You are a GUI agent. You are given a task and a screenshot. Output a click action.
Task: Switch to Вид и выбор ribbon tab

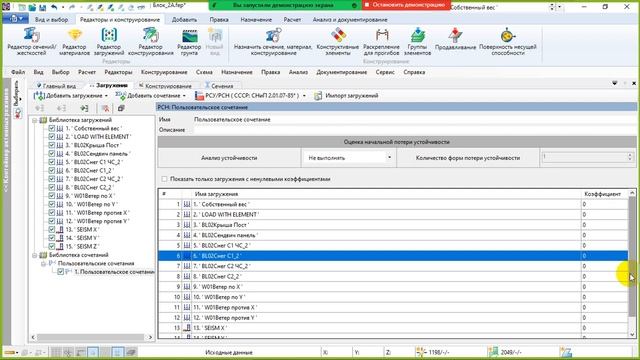point(51,20)
